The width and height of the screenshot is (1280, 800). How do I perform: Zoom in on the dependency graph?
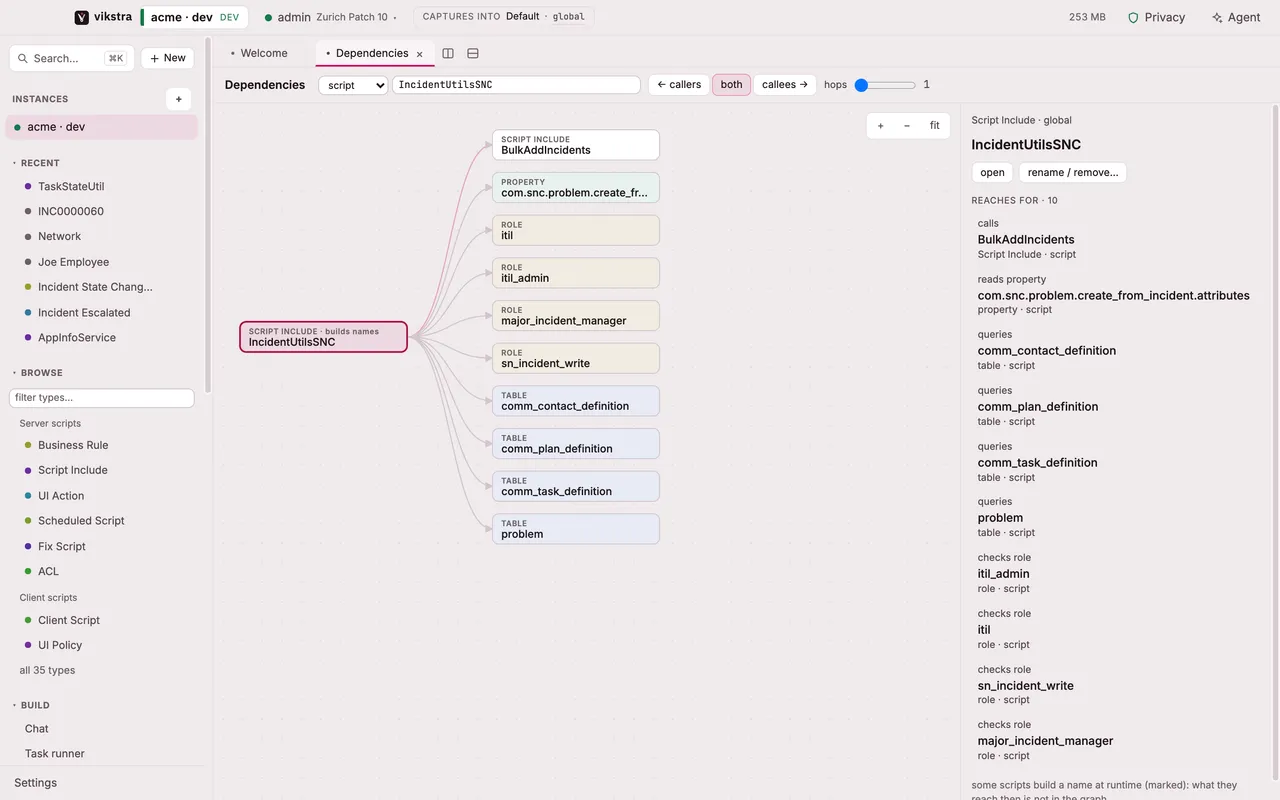pyautogui.click(x=881, y=126)
